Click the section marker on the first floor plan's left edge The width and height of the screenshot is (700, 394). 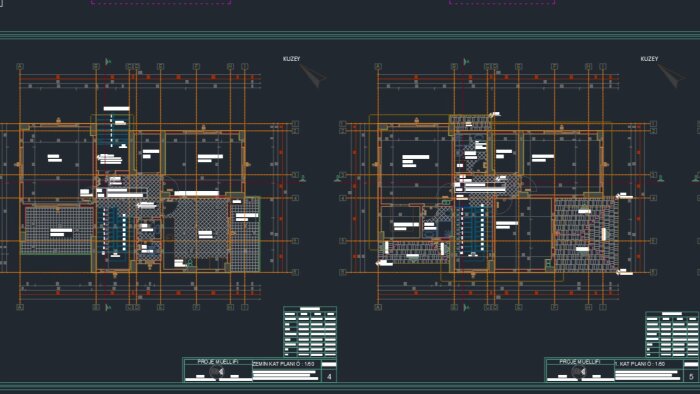(338, 178)
